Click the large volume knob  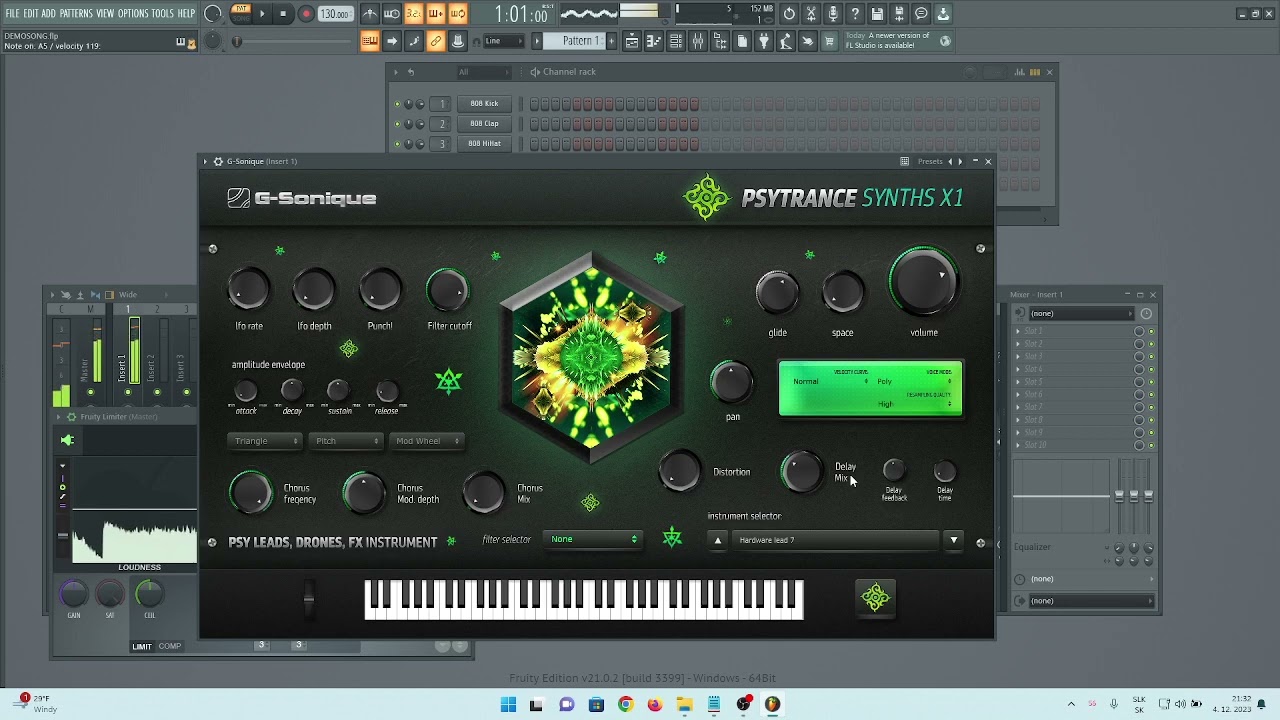point(923,282)
